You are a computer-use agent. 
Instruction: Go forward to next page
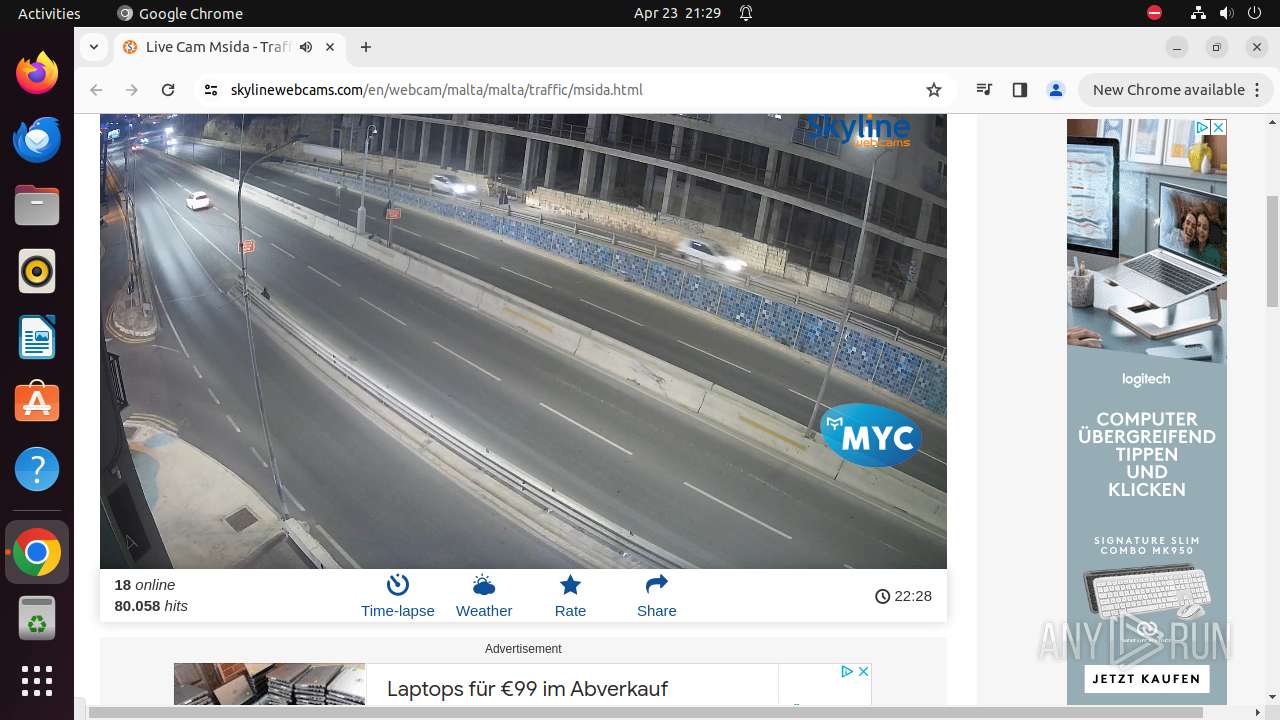pos(132,90)
